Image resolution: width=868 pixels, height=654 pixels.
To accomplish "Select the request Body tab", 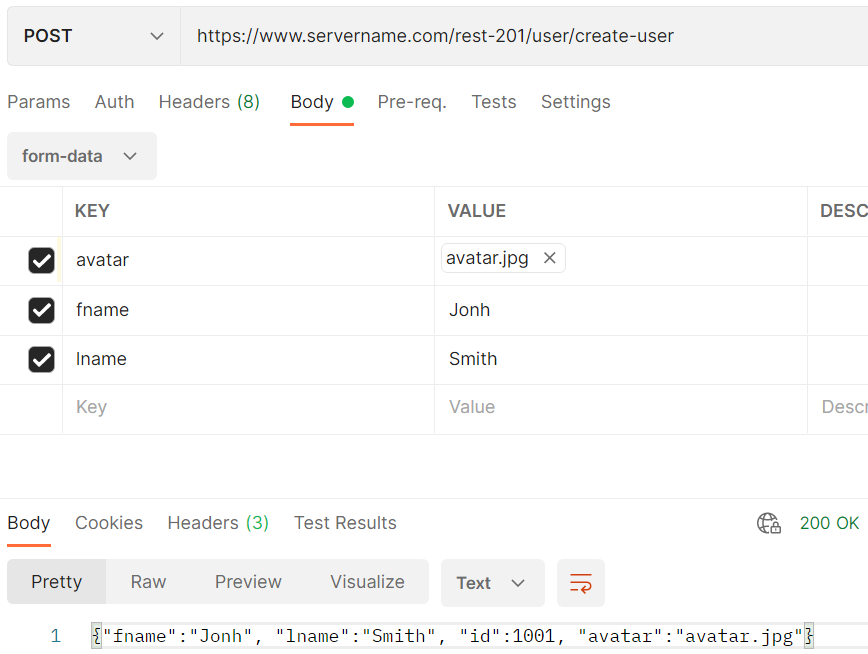I will click(322, 102).
